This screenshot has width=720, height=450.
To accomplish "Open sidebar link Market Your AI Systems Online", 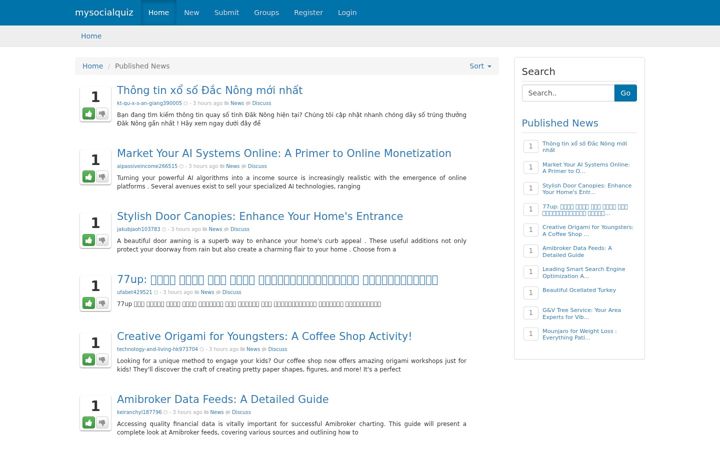I will (x=586, y=168).
